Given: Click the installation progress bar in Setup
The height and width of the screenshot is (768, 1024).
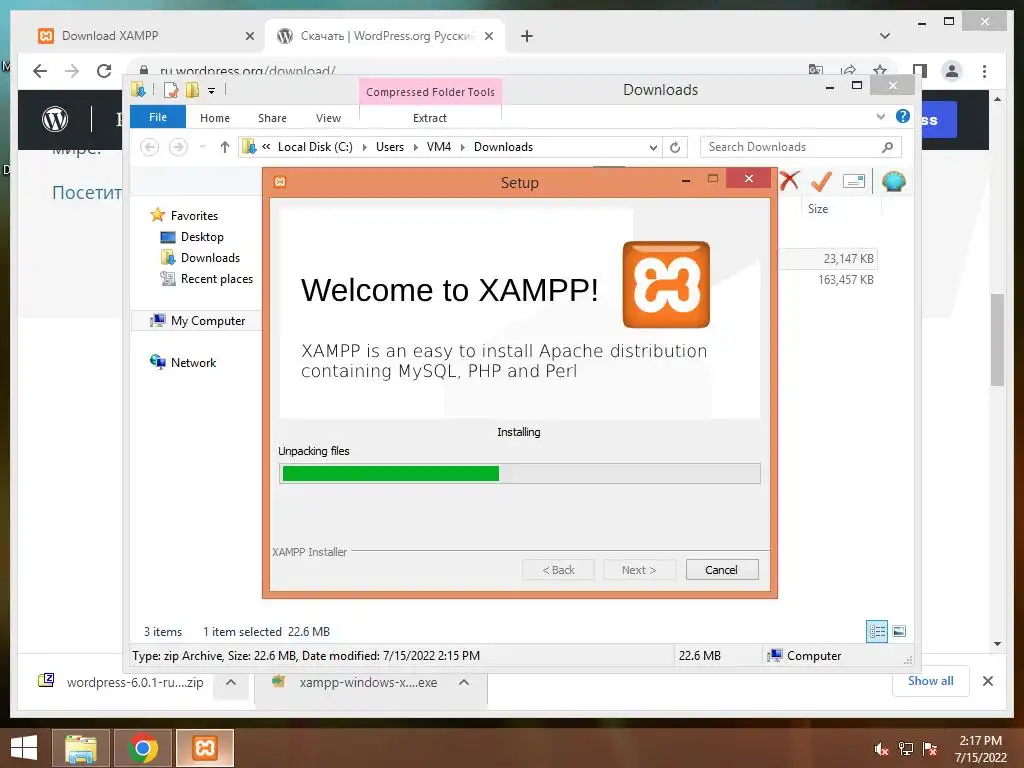Looking at the screenshot, I should (x=519, y=473).
